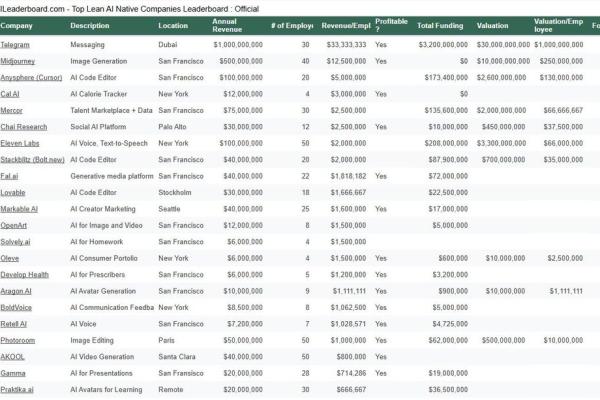Select the AI for Presentations cell
600x400 pixels.
[x=101, y=374]
